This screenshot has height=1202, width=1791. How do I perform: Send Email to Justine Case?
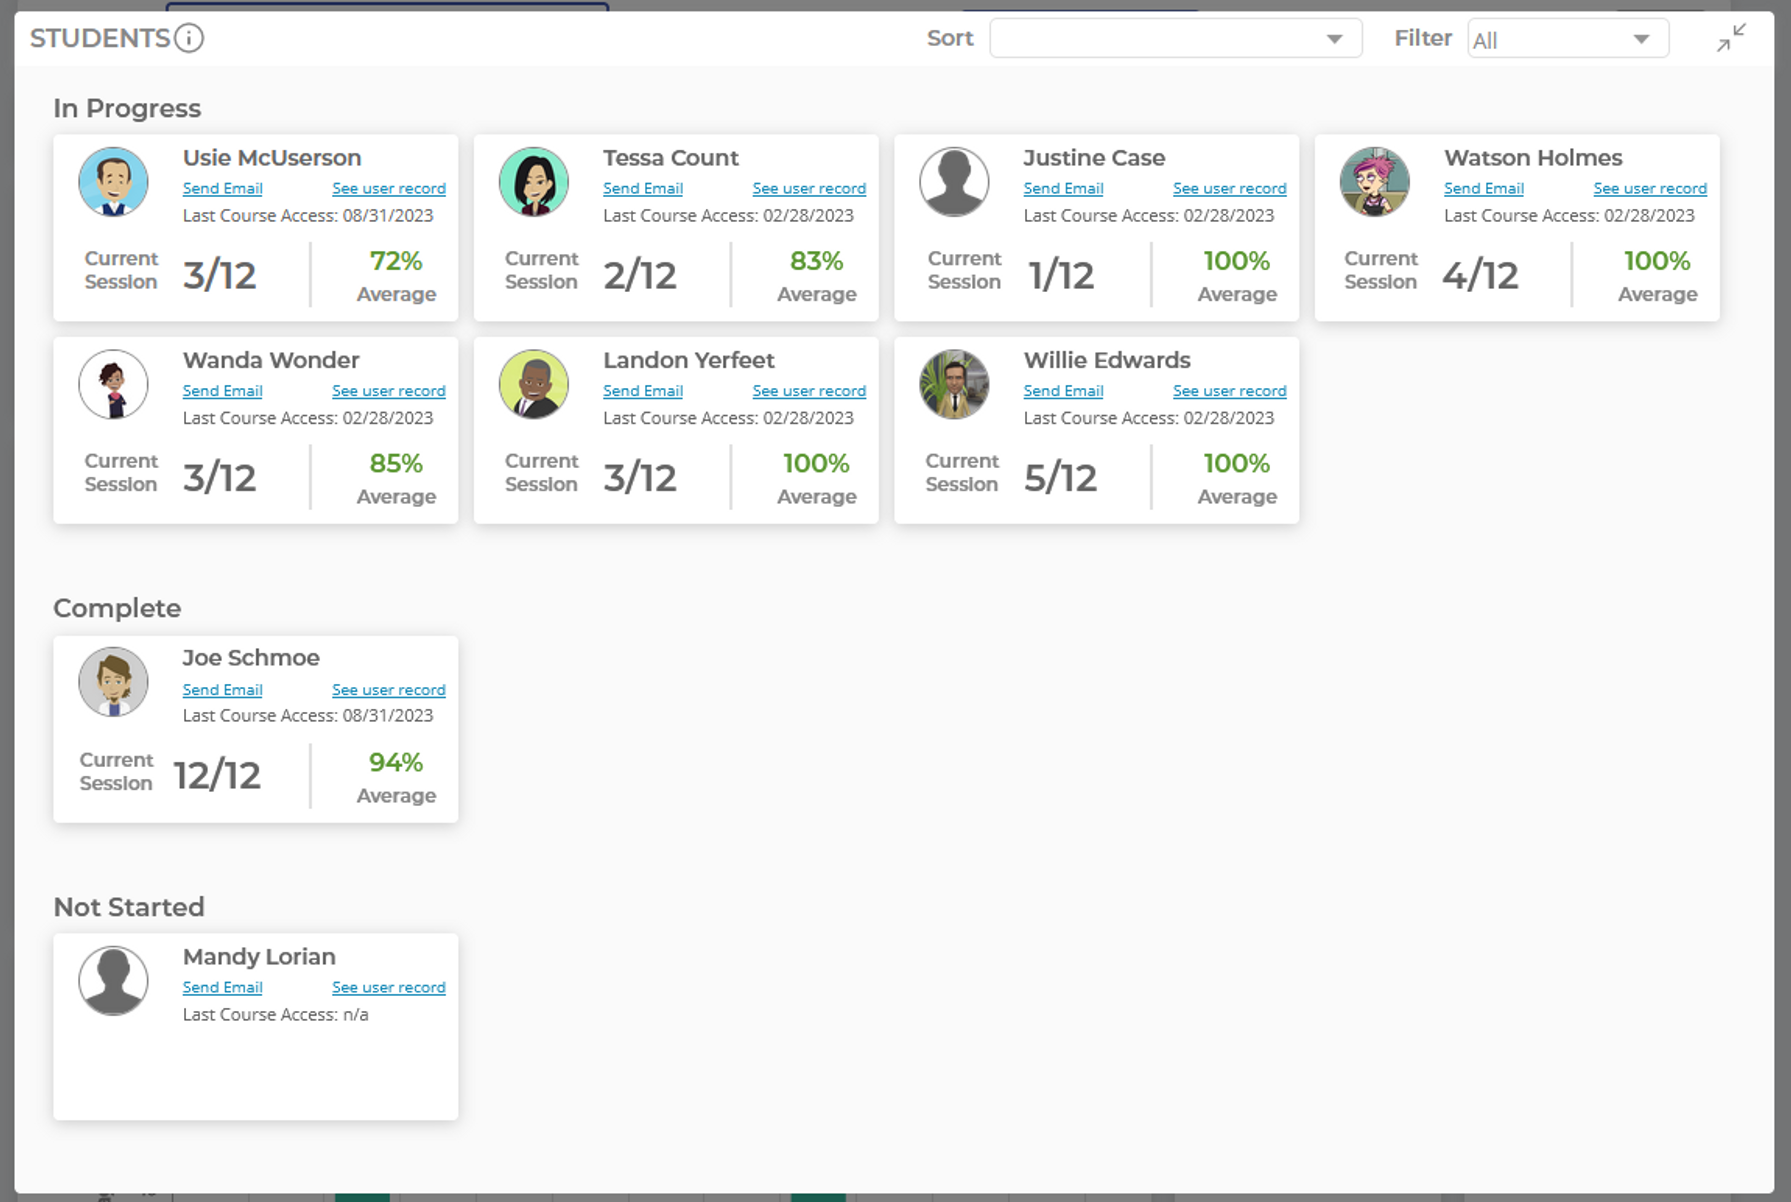click(x=1063, y=188)
